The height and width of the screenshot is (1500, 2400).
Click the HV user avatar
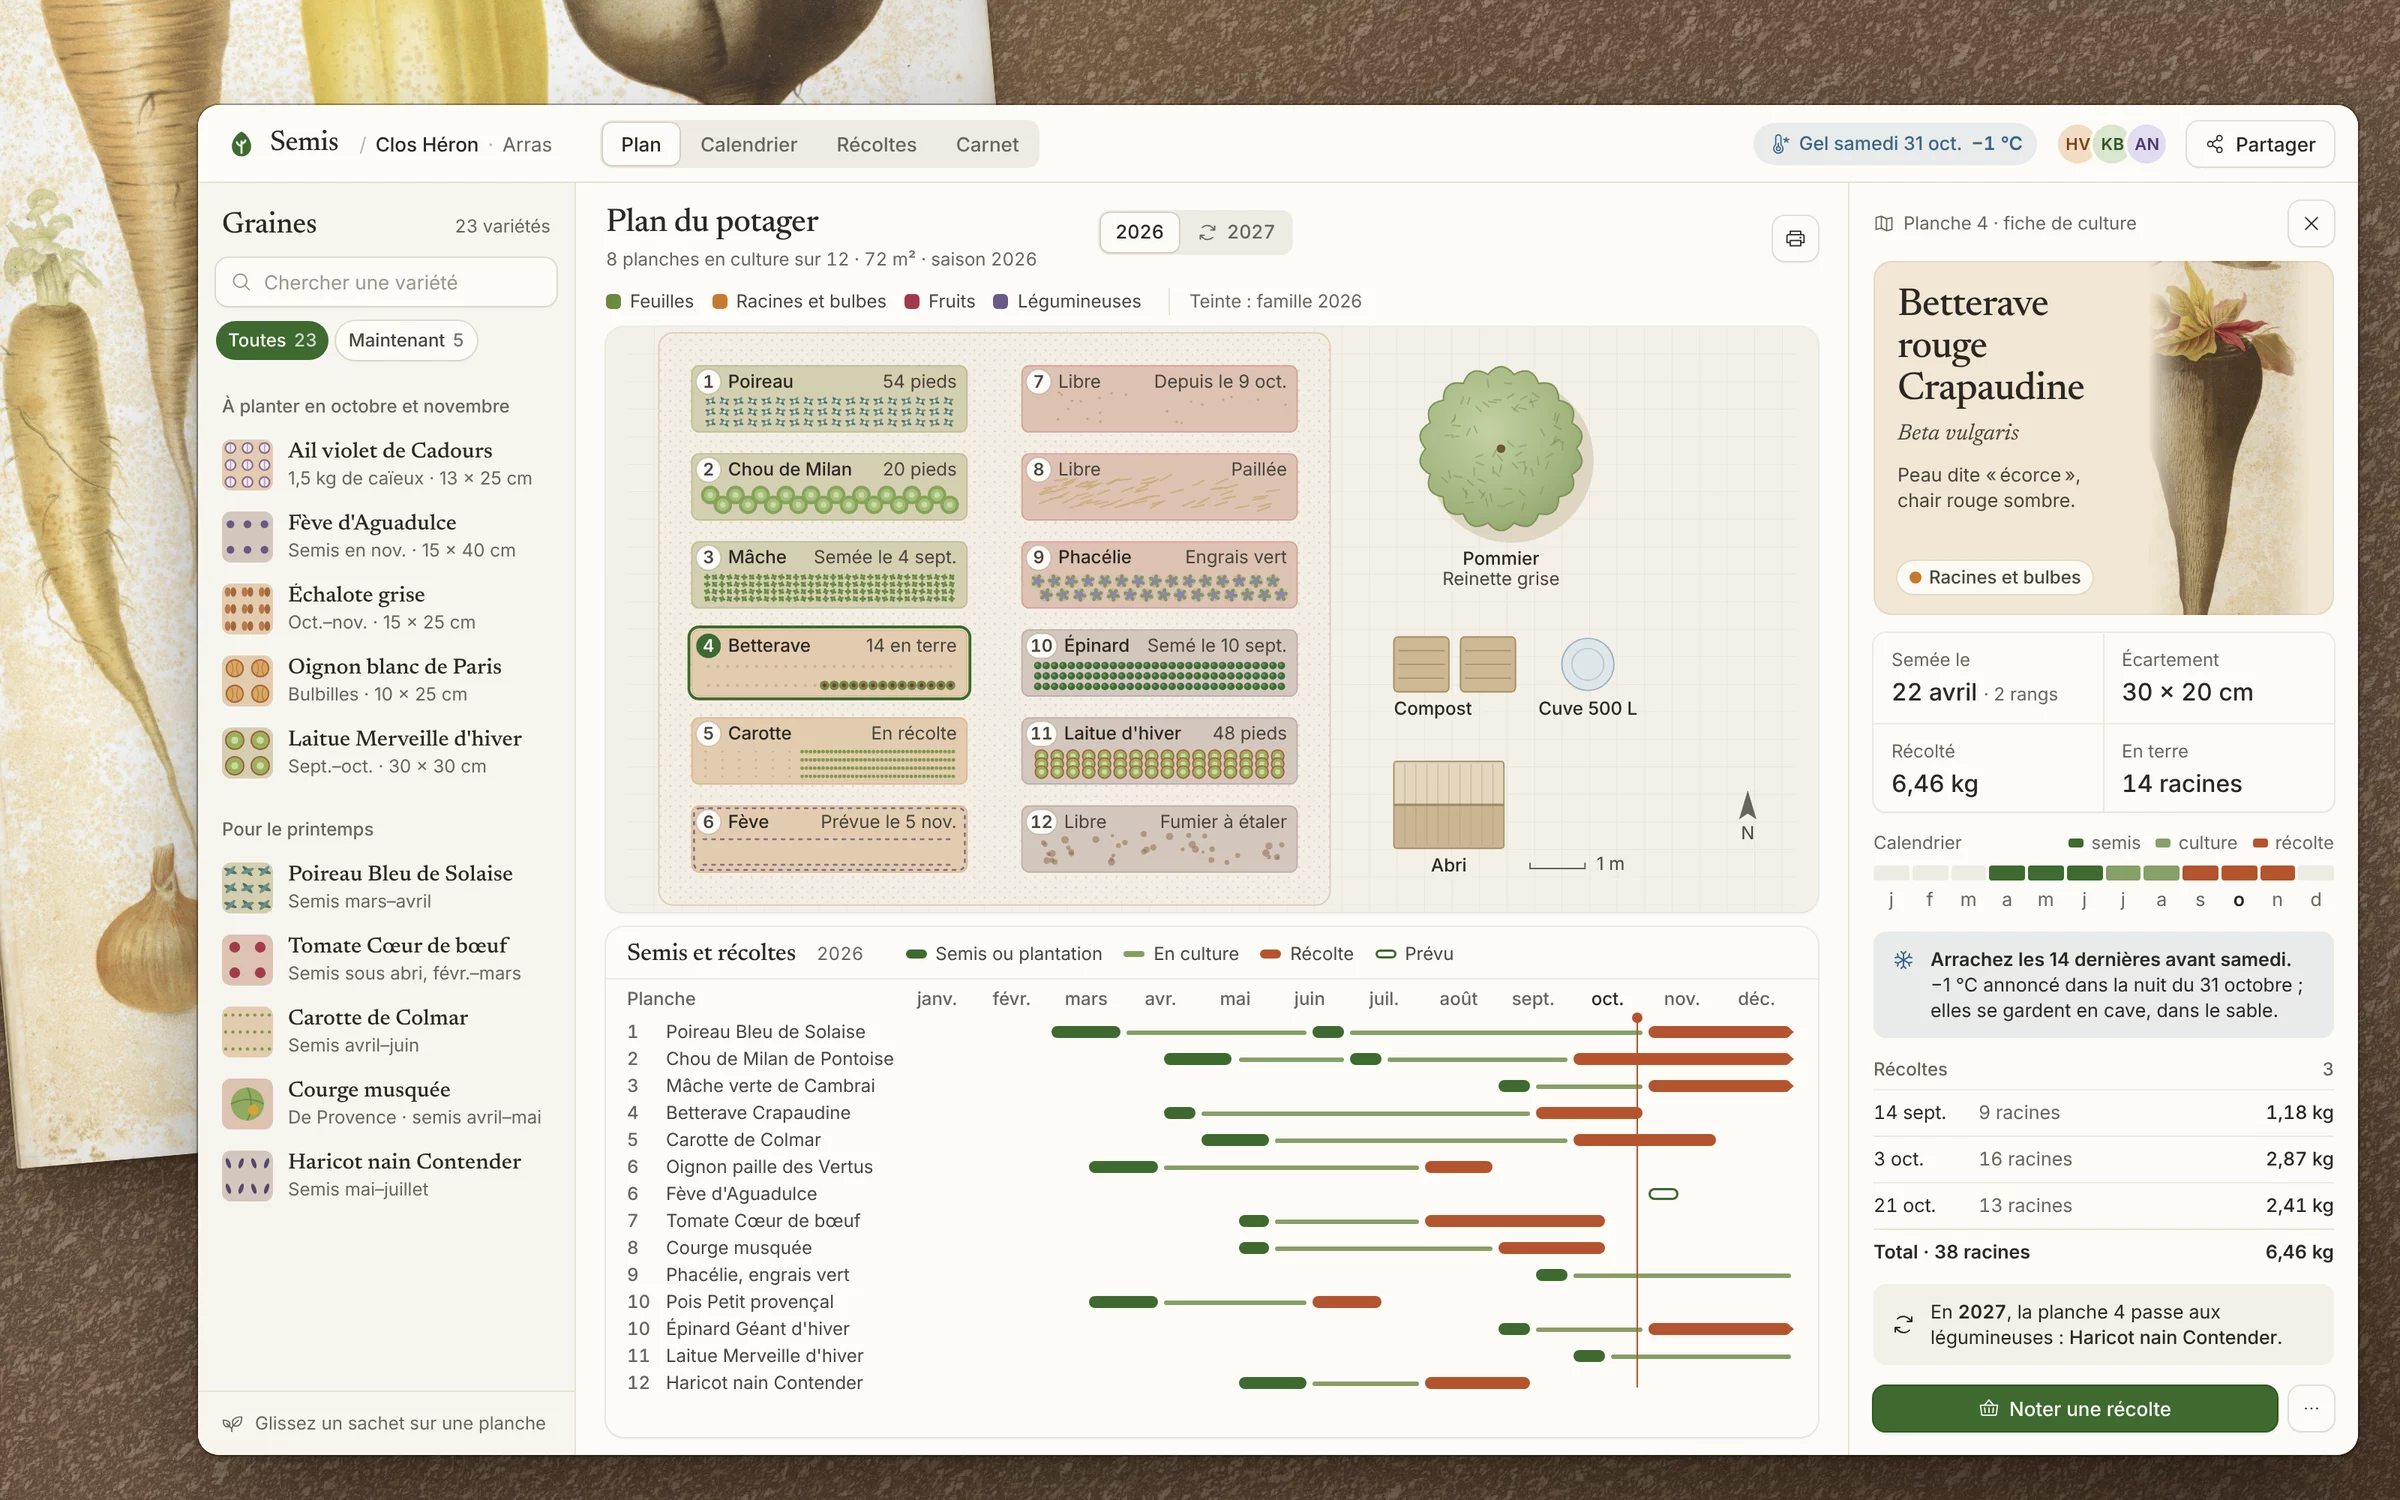(x=2076, y=144)
